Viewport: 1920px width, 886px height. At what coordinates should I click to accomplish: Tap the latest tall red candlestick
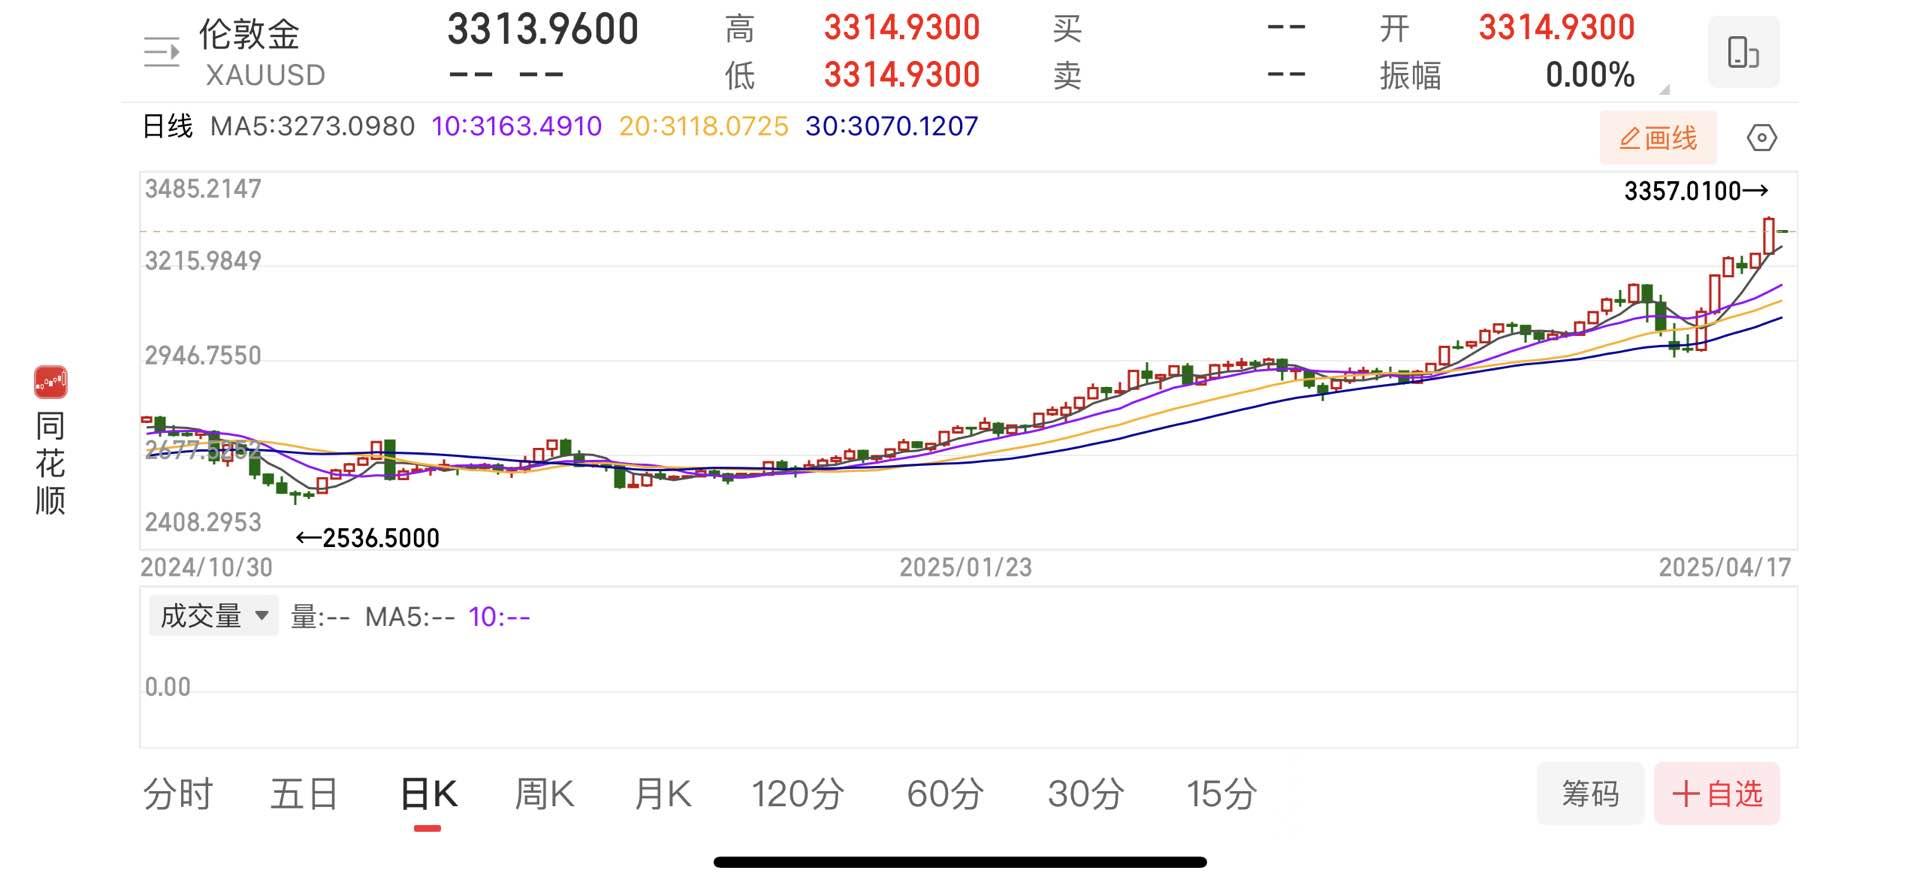(1769, 236)
